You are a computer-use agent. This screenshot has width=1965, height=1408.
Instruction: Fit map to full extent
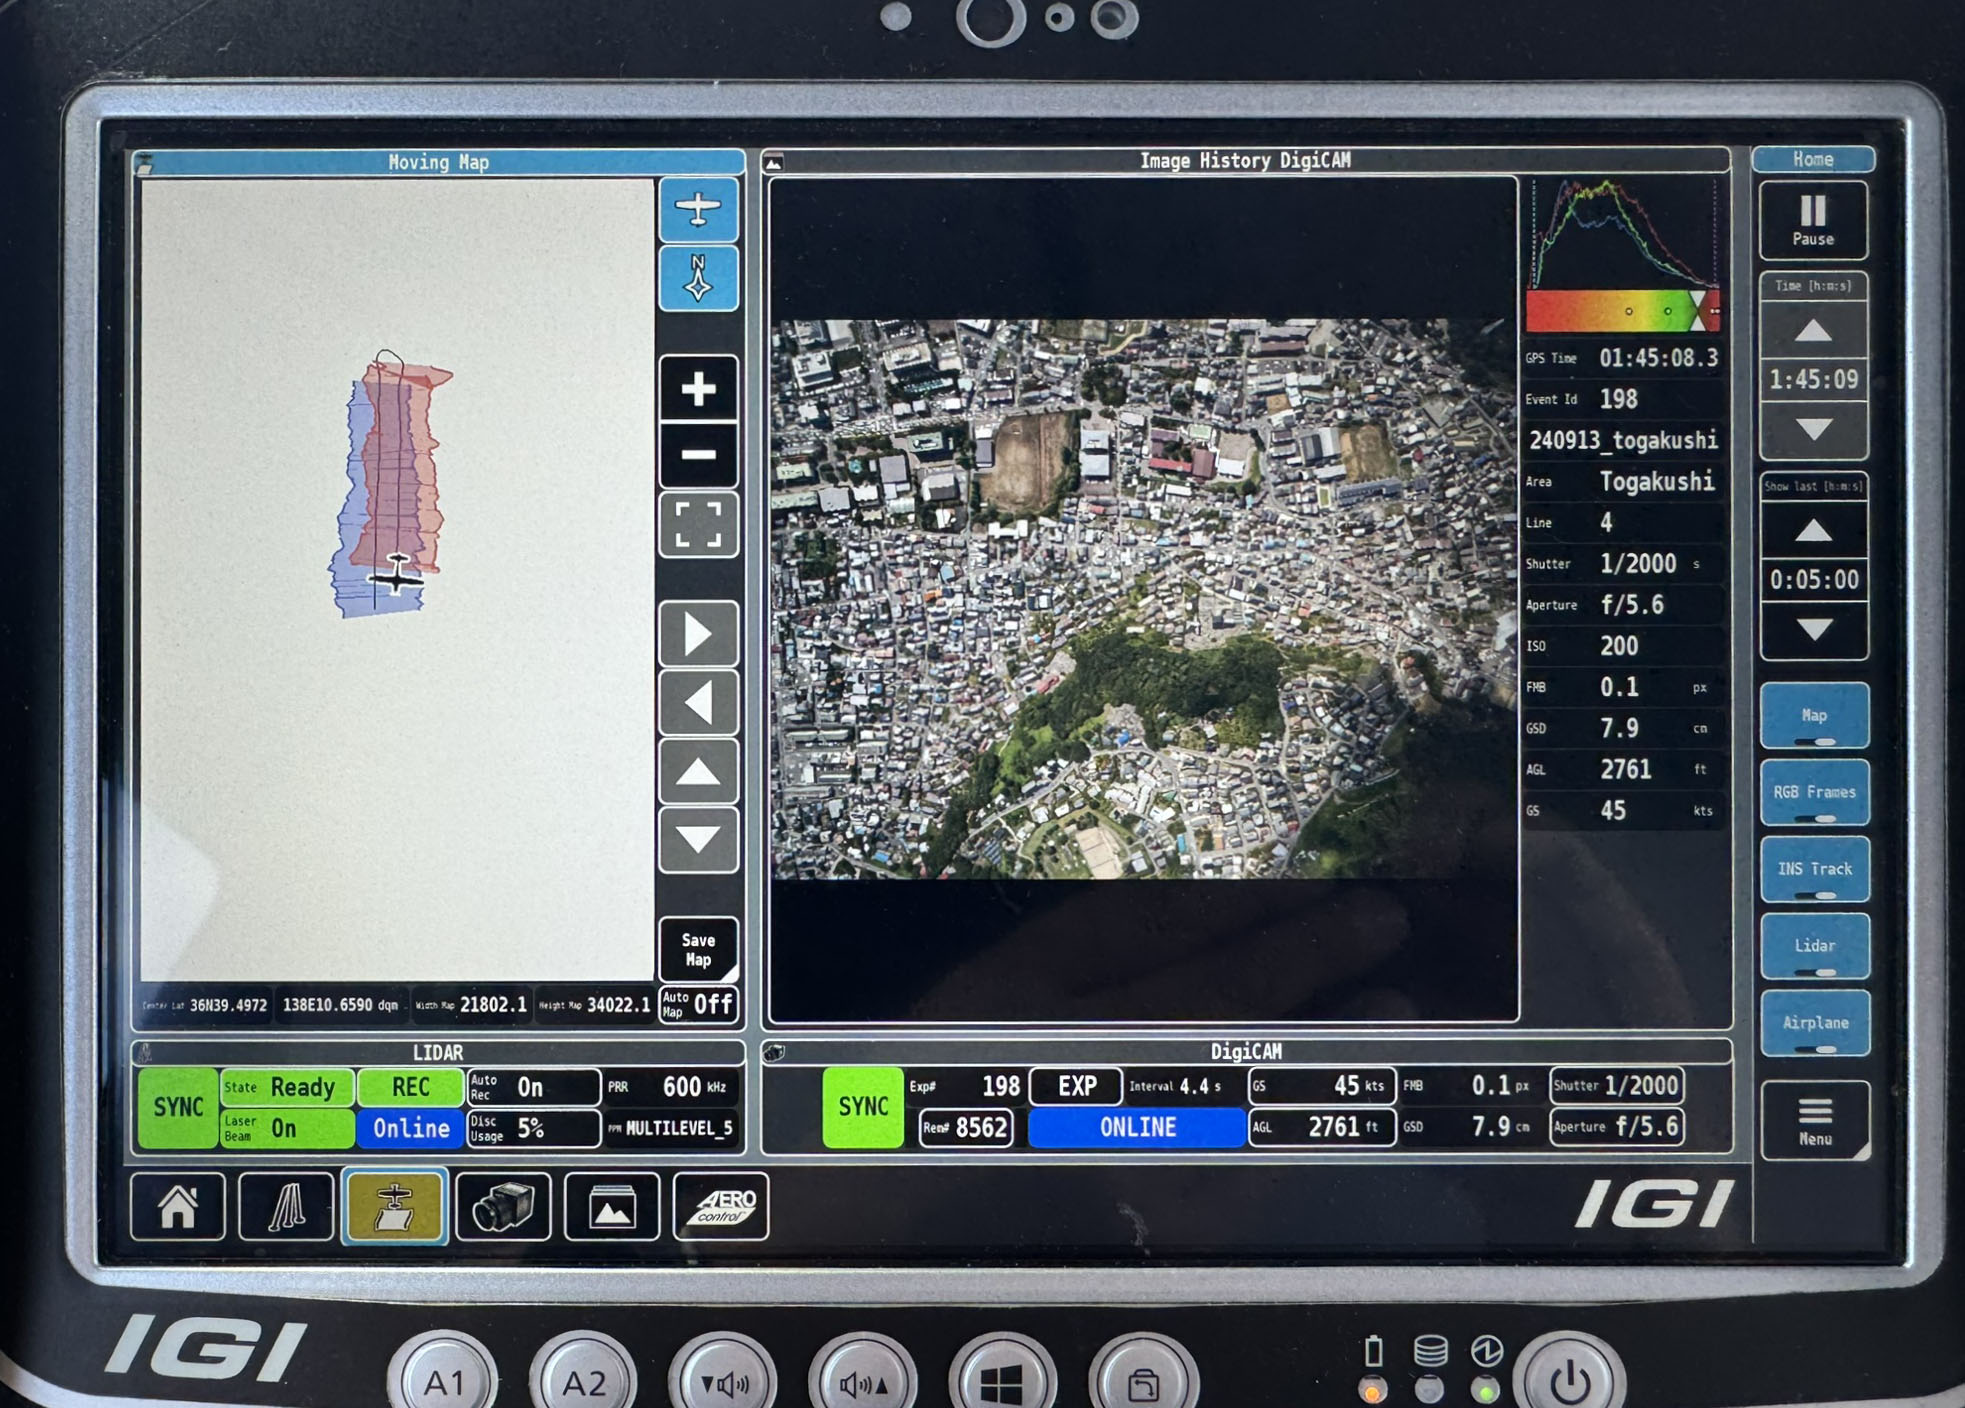[x=698, y=524]
